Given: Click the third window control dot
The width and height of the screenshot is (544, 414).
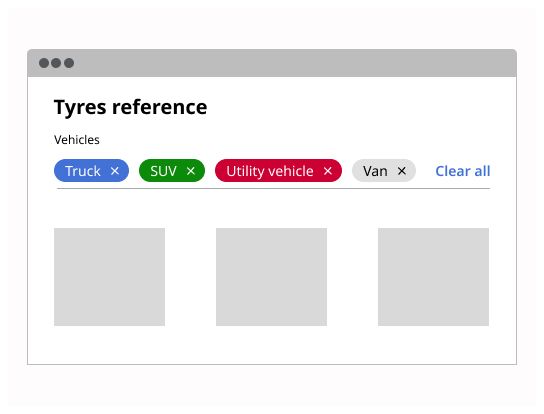Looking at the screenshot, I should click(69, 63).
